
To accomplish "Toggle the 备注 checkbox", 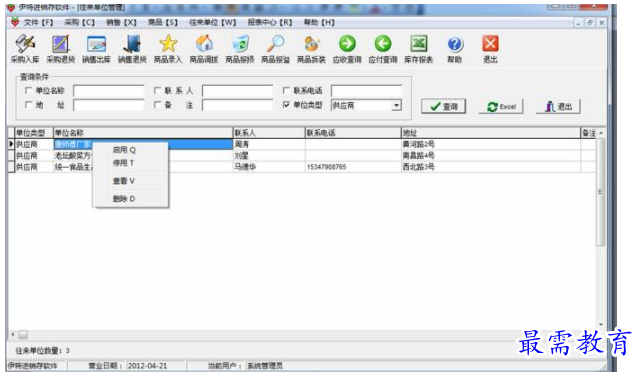I will coord(157,105).
